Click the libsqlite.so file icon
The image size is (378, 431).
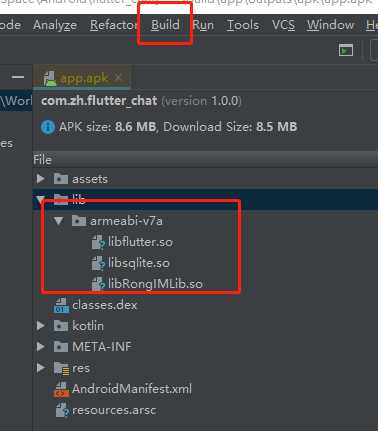tap(98, 263)
